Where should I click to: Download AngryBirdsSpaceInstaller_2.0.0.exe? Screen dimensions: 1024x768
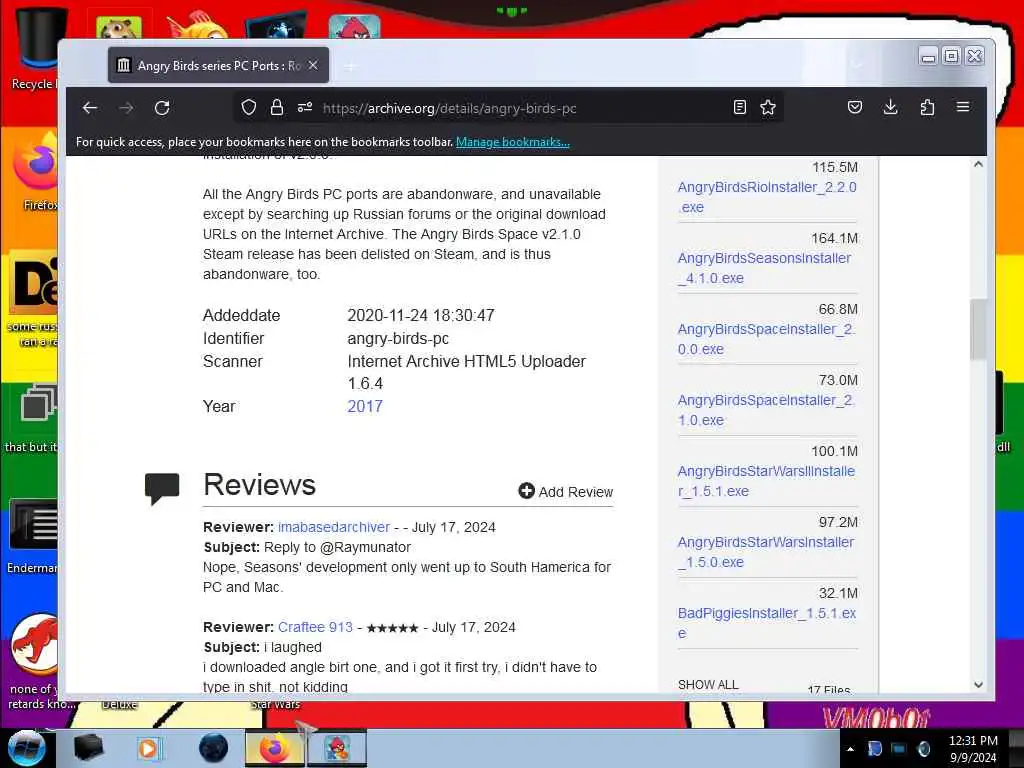coord(766,339)
